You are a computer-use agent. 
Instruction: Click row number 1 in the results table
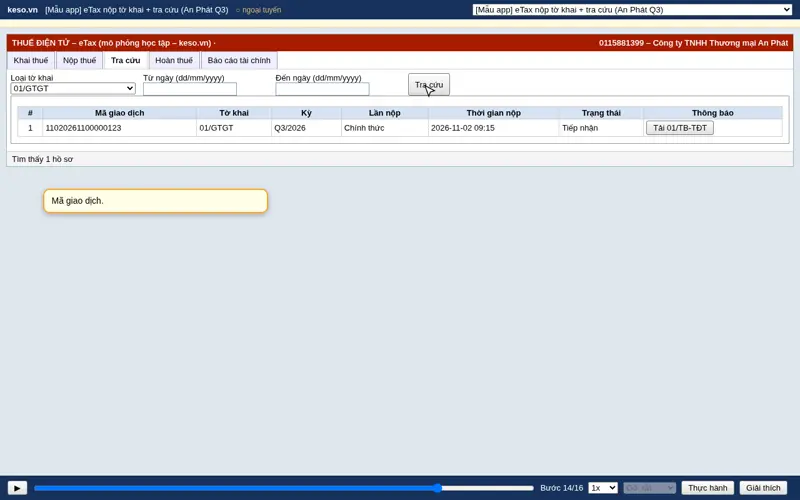tap(30, 128)
